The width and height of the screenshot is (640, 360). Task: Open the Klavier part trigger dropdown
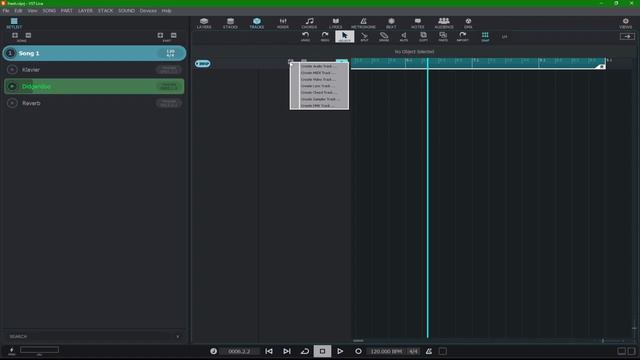point(169,70)
